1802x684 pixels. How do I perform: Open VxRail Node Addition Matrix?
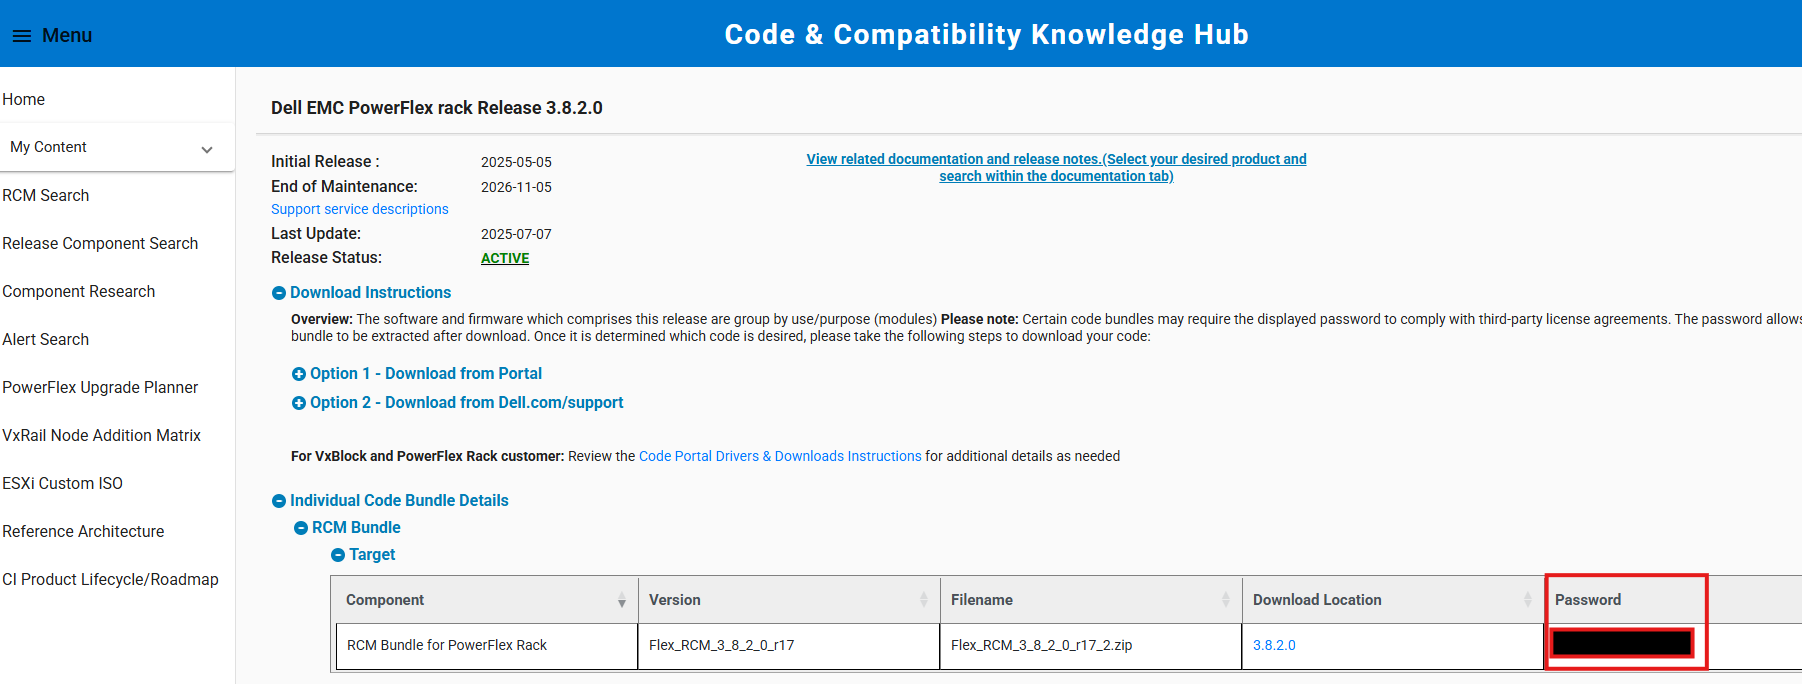coord(102,436)
